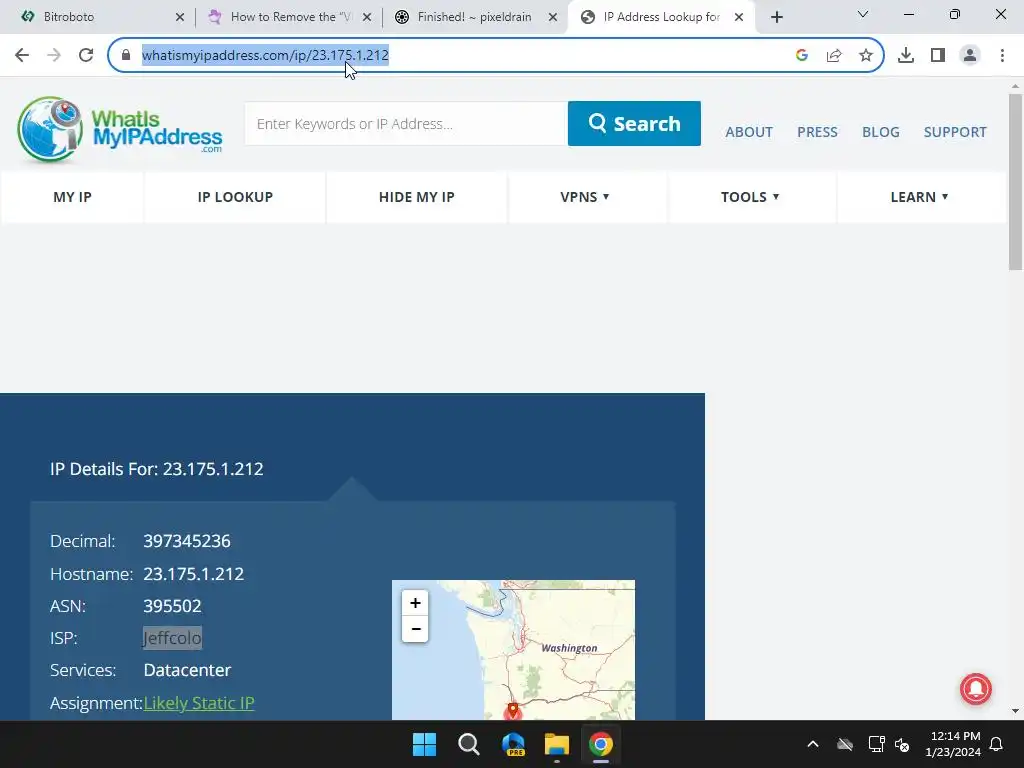Toggle Chrome side panel

tap(938, 56)
